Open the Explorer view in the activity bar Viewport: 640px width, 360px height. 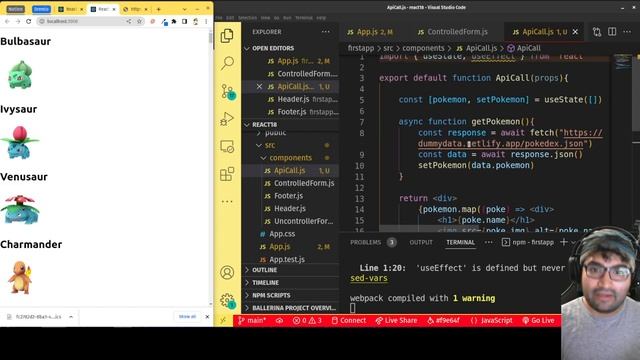pos(227,36)
